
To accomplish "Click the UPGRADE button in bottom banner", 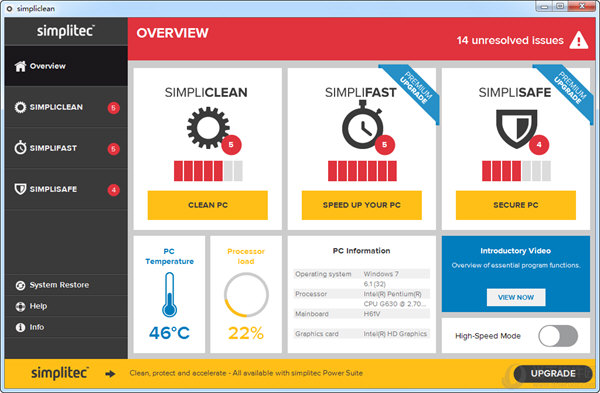I will coord(553,373).
